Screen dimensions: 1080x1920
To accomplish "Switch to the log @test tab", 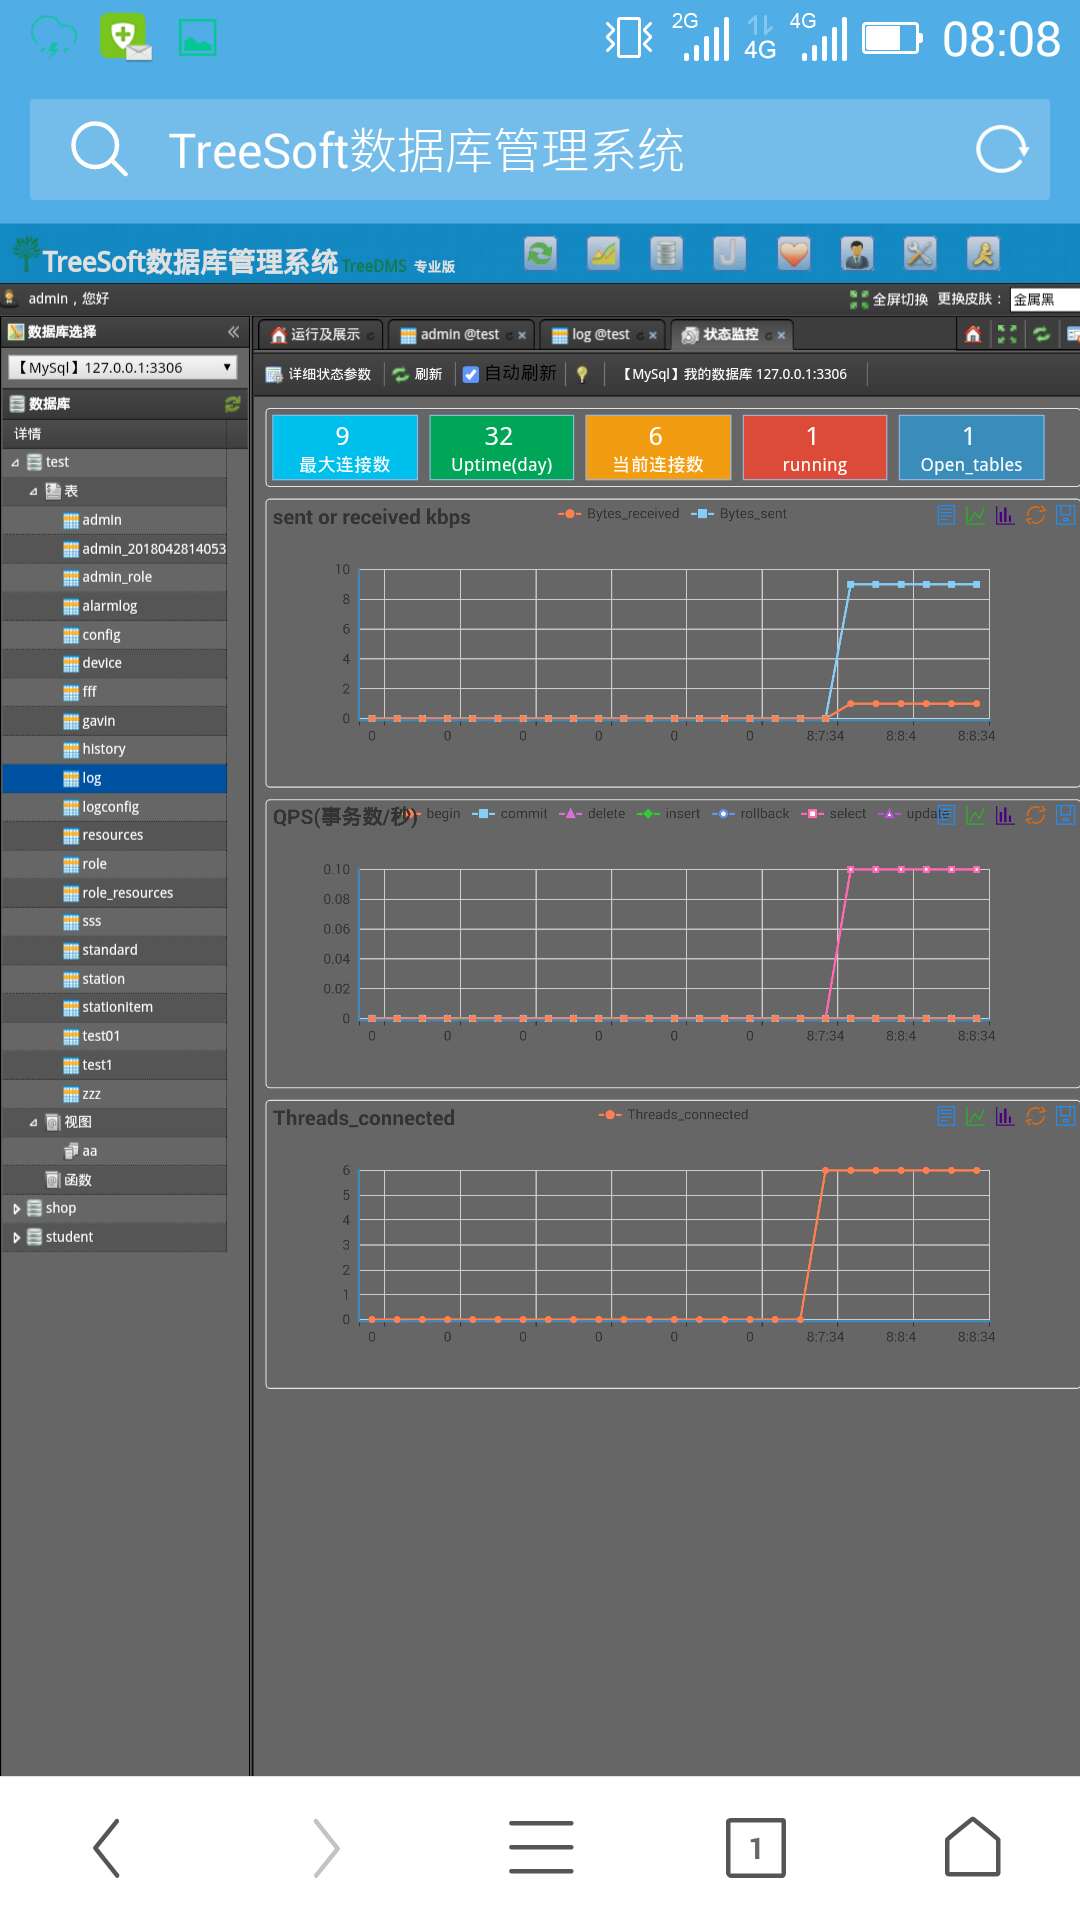I will click(x=601, y=335).
